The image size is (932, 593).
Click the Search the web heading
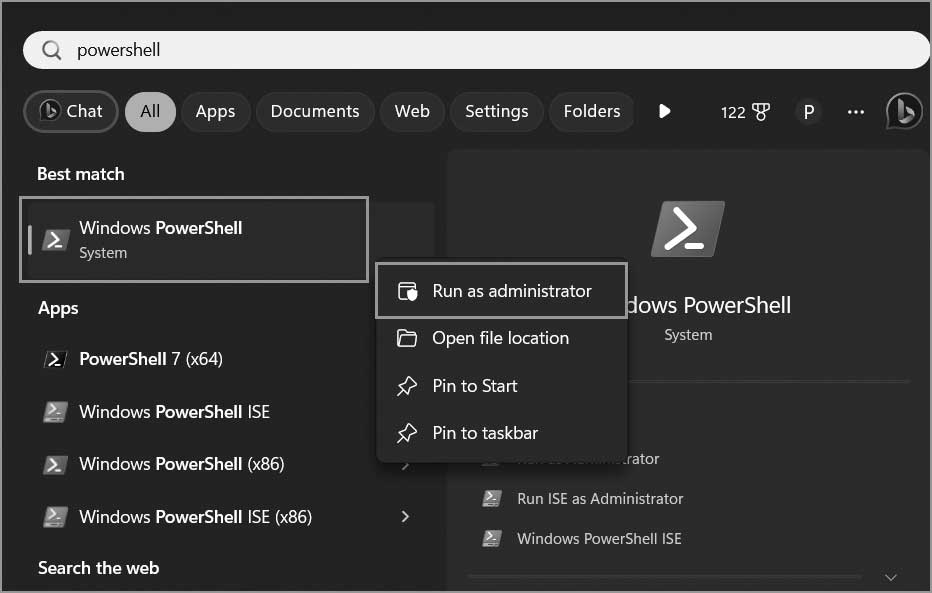(x=99, y=568)
